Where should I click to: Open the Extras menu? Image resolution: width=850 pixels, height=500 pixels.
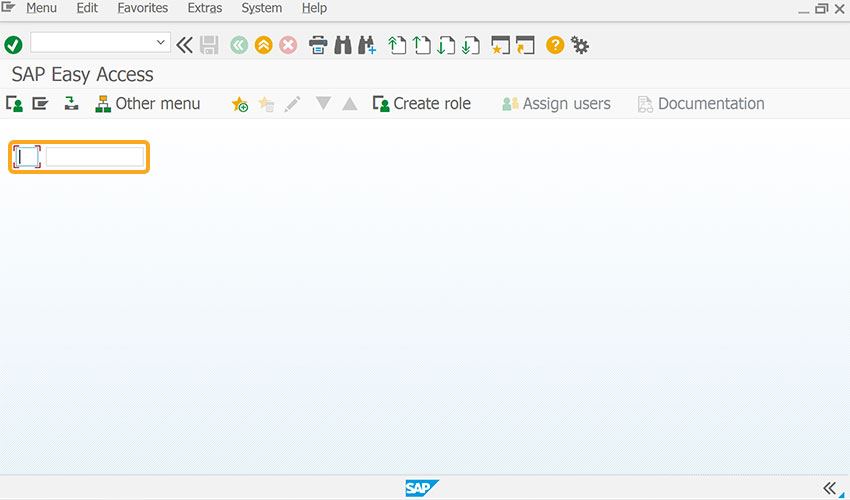click(x=204, y=8)
